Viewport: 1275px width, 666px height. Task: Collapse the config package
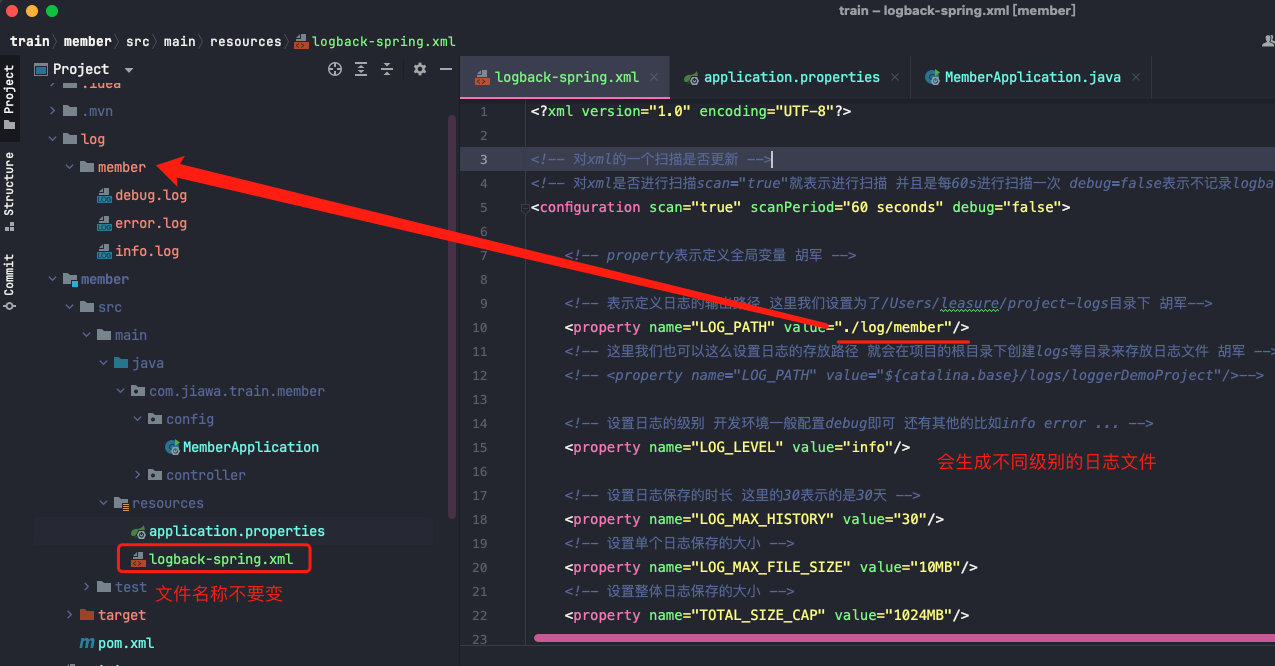[138, 419]
